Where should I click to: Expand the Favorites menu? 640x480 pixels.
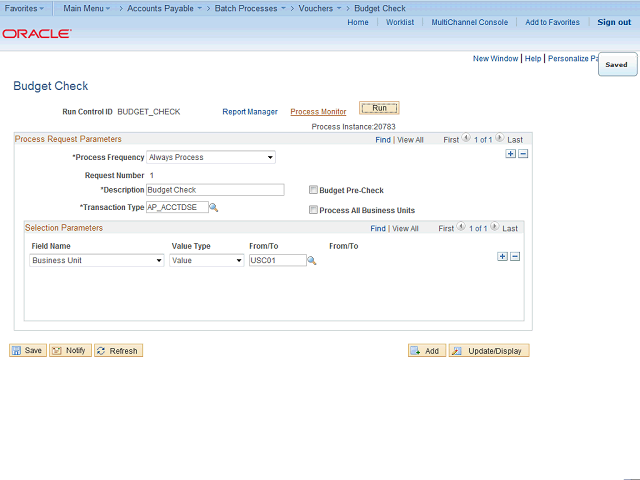24,8
